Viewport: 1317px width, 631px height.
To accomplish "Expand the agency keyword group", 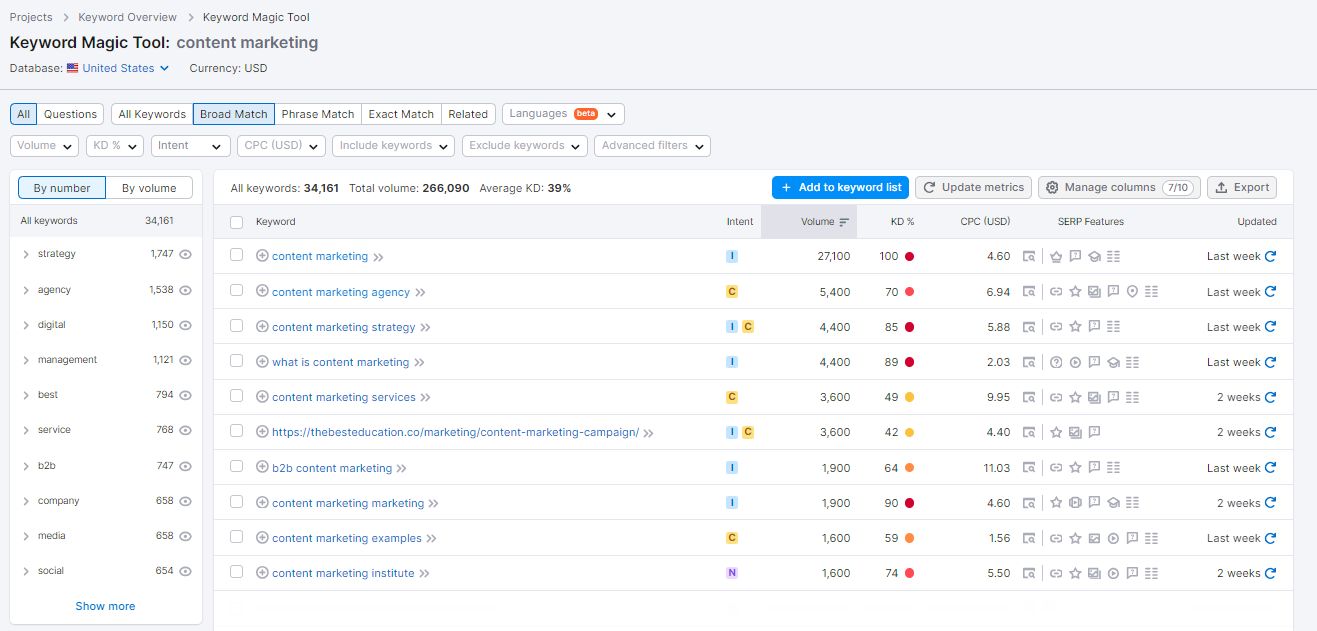I will 26,290.
